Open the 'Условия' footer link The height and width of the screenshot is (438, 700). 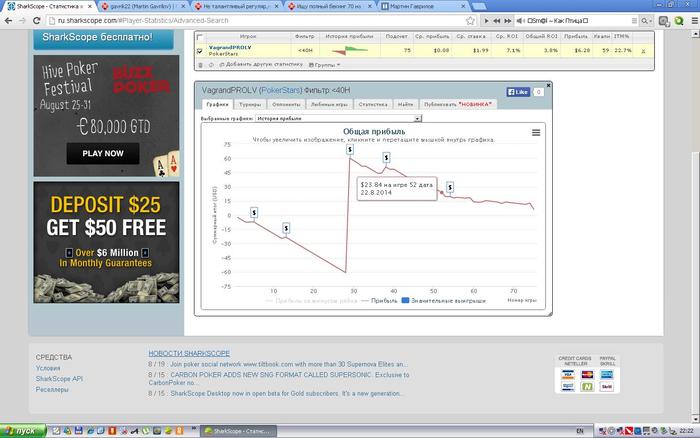[x=48, y=368]
